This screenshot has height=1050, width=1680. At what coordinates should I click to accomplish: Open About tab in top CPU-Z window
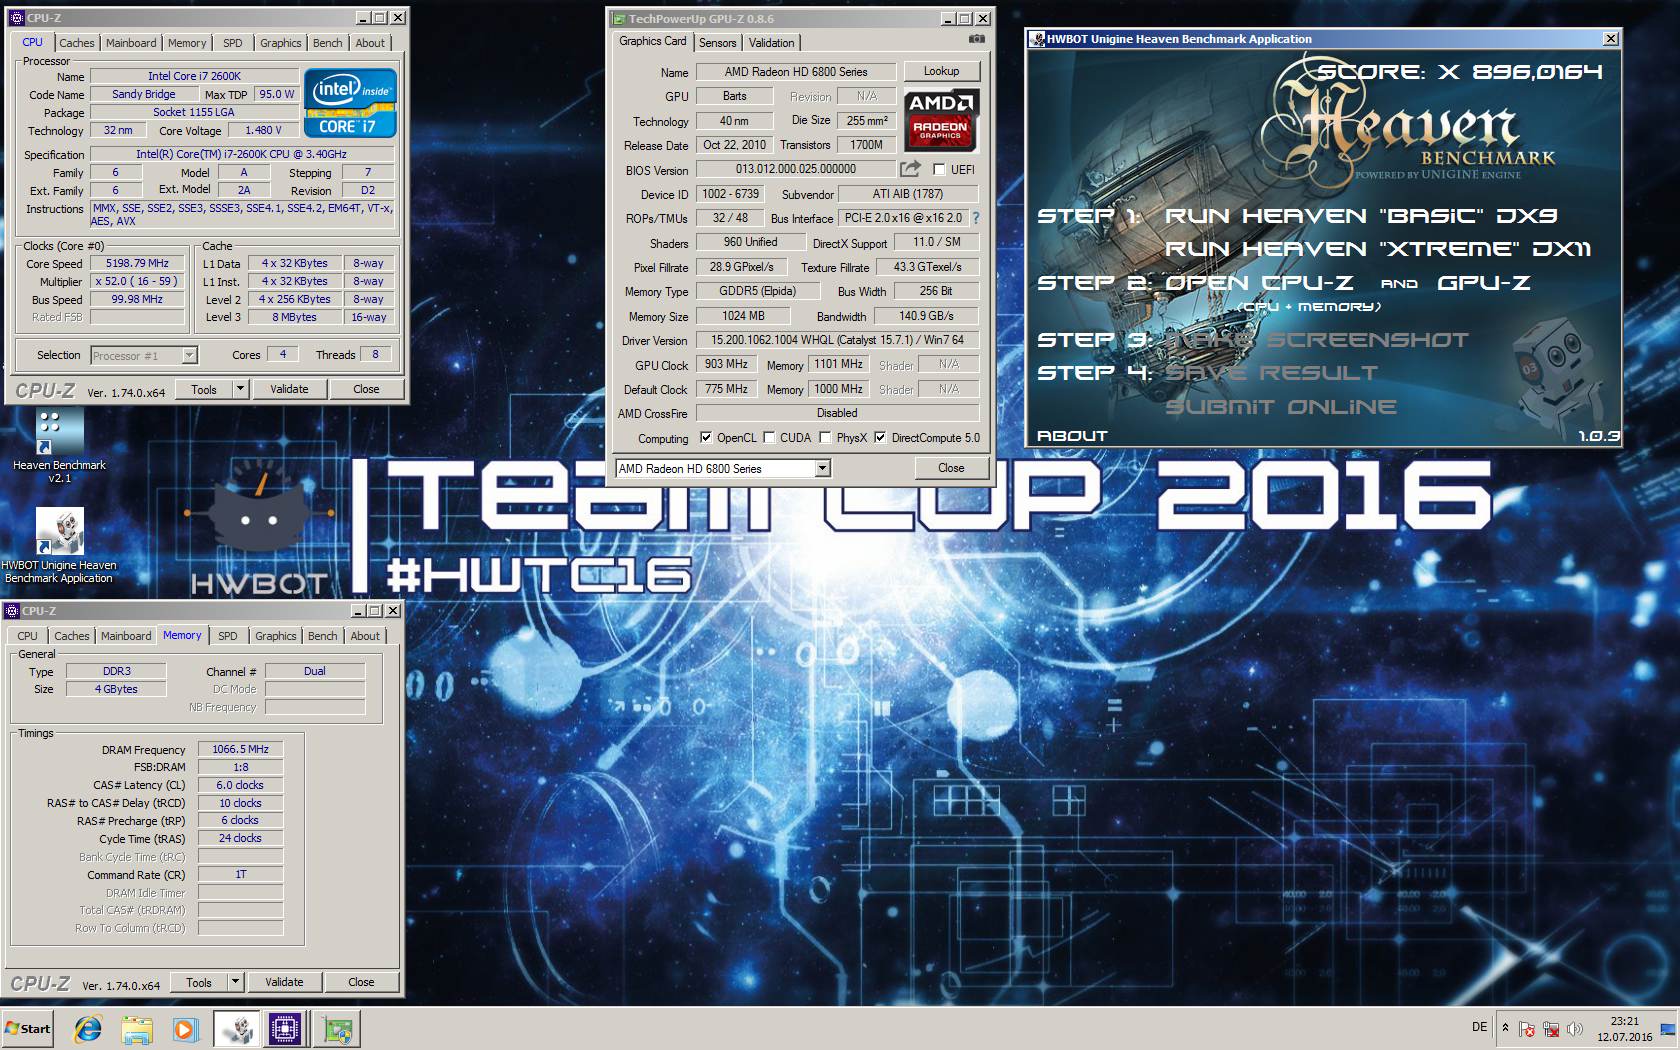[x=369, y=43]
